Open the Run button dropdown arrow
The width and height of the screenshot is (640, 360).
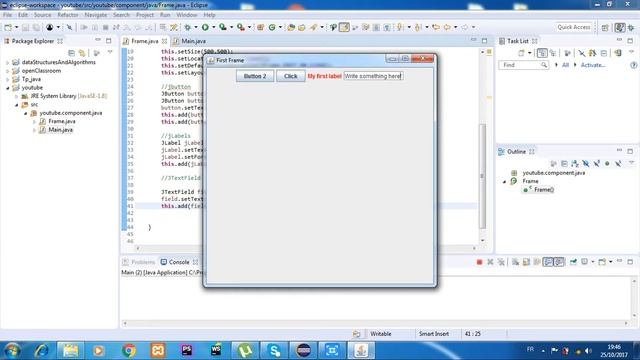pyautogui.click(x=213, y=27)
